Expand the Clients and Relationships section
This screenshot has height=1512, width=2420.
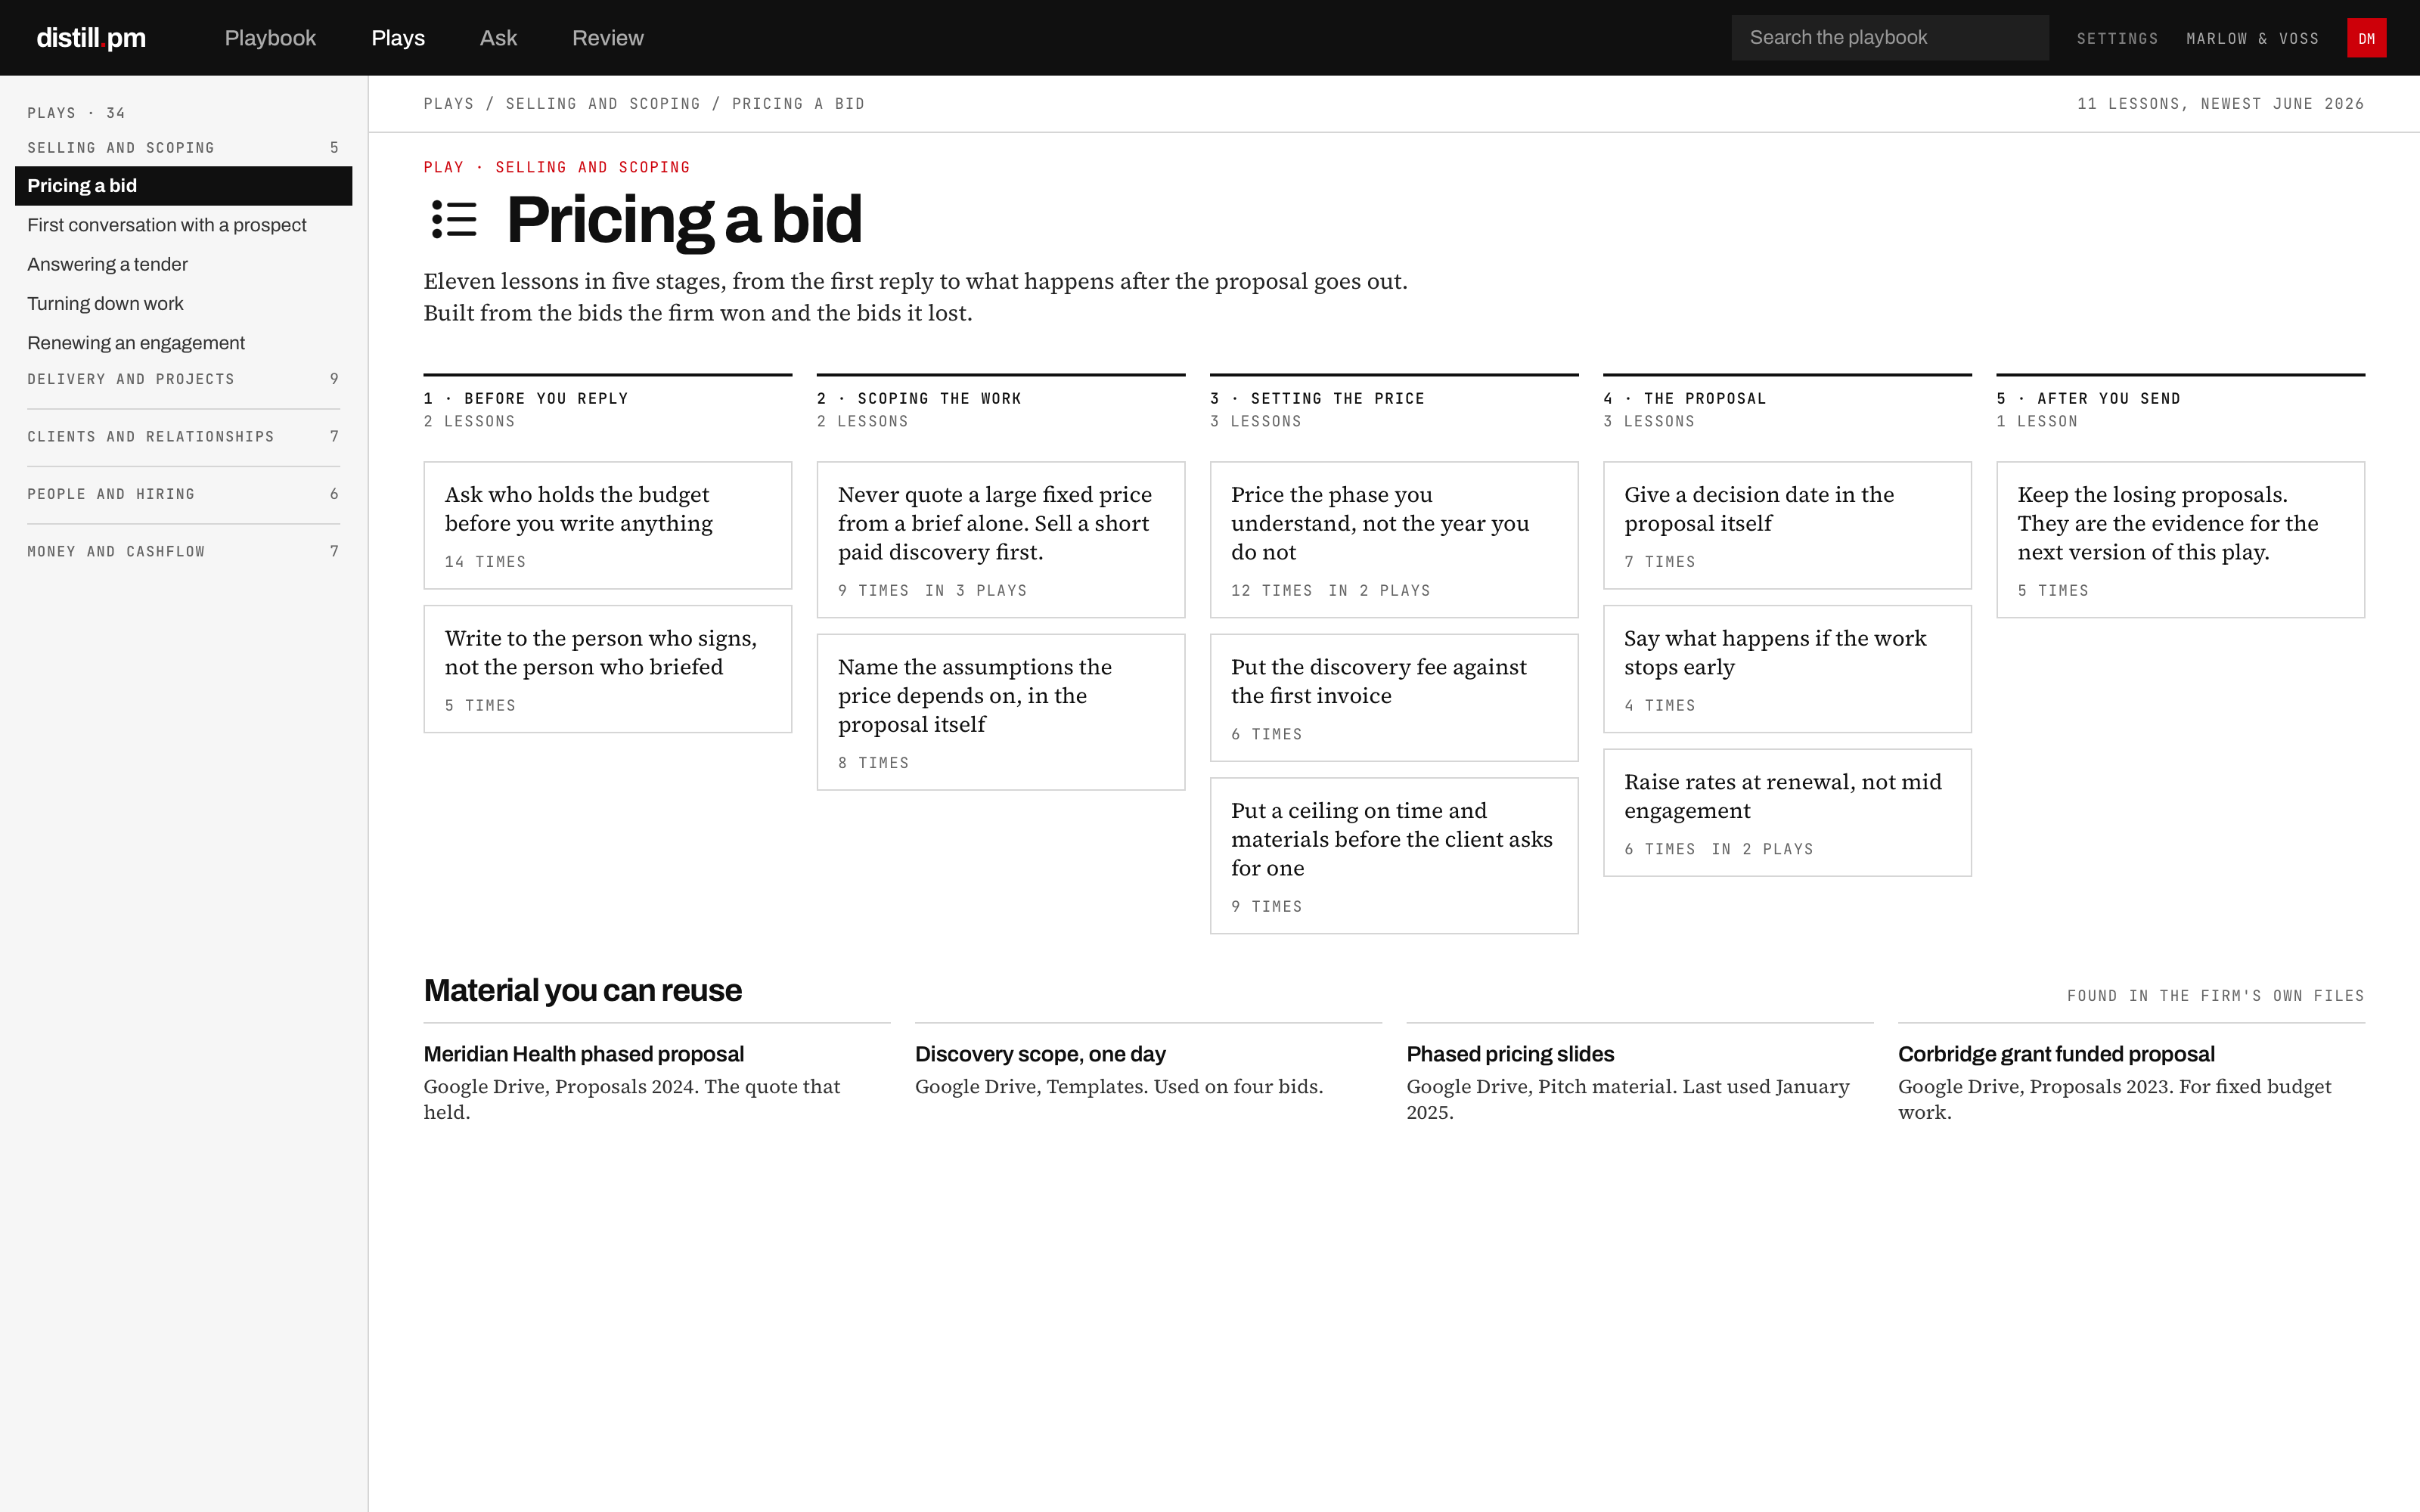point(183,437)
